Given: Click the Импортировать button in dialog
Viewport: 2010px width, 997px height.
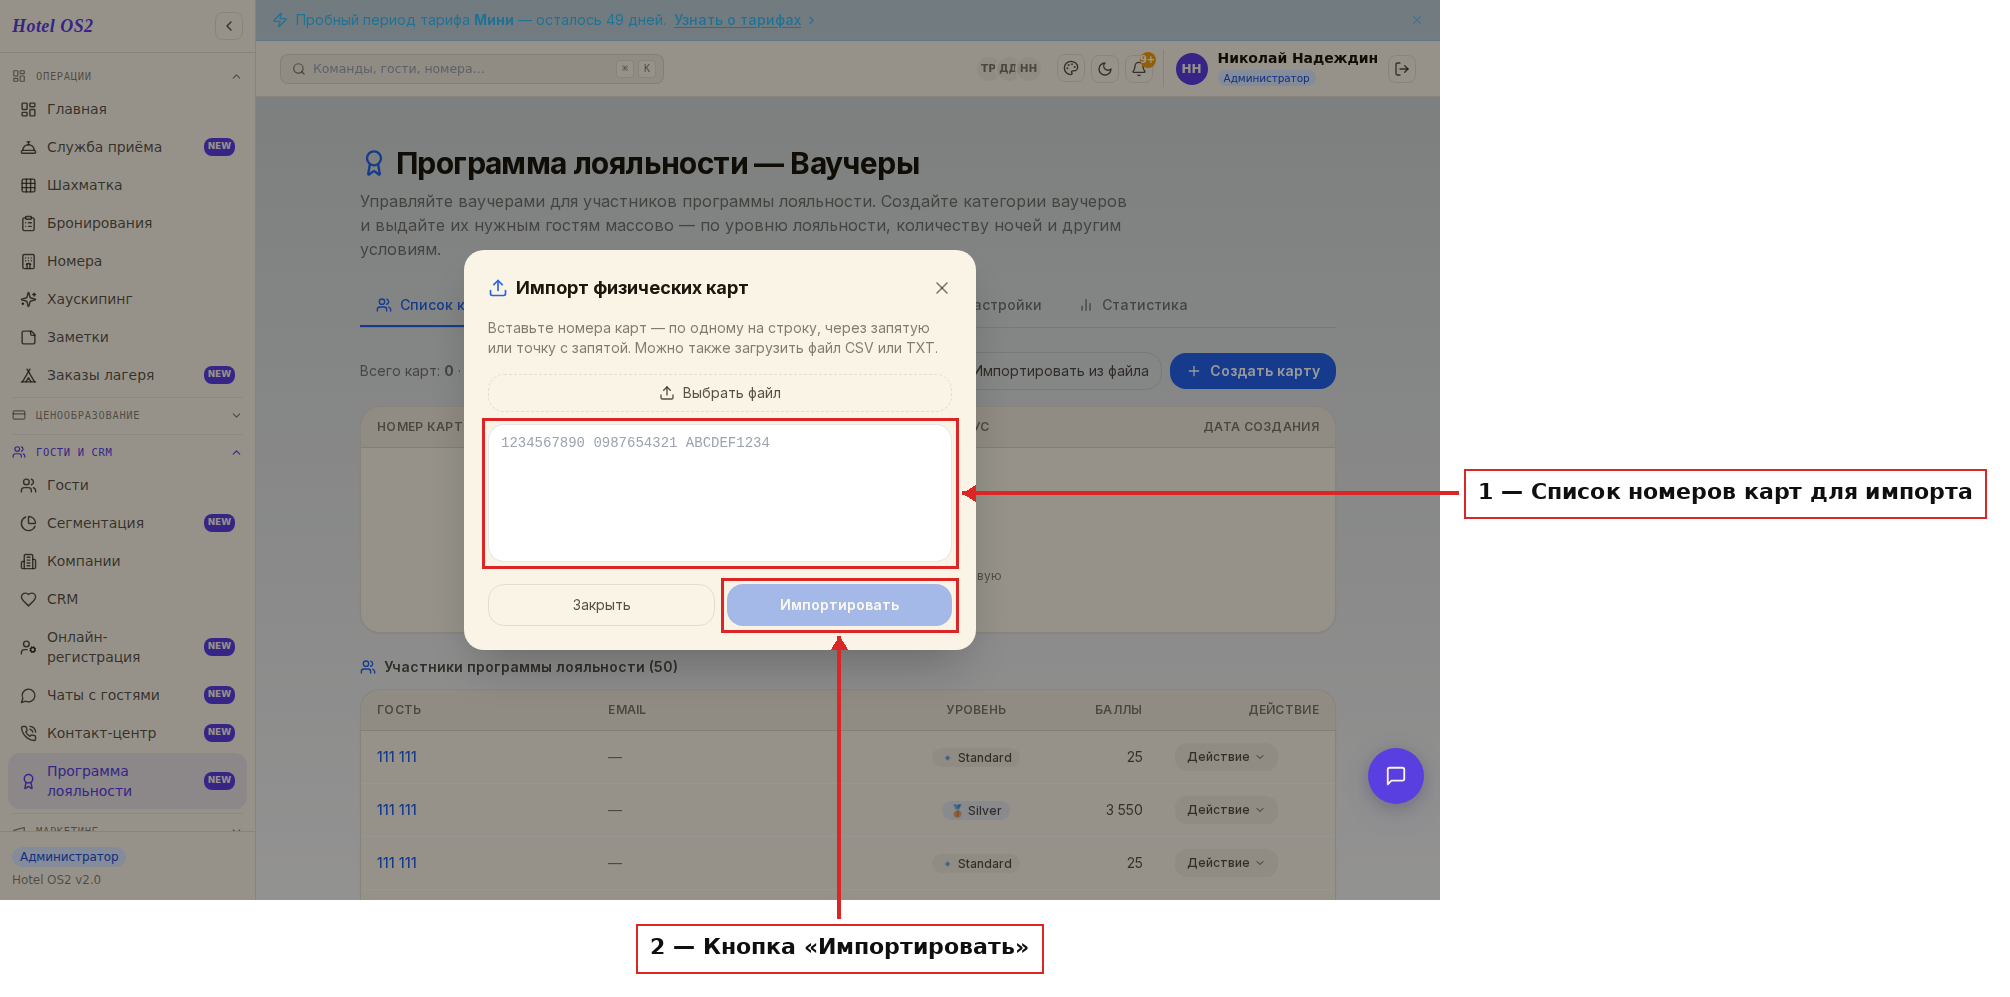Looking at the screenshot, I should (x=839, y=605).
